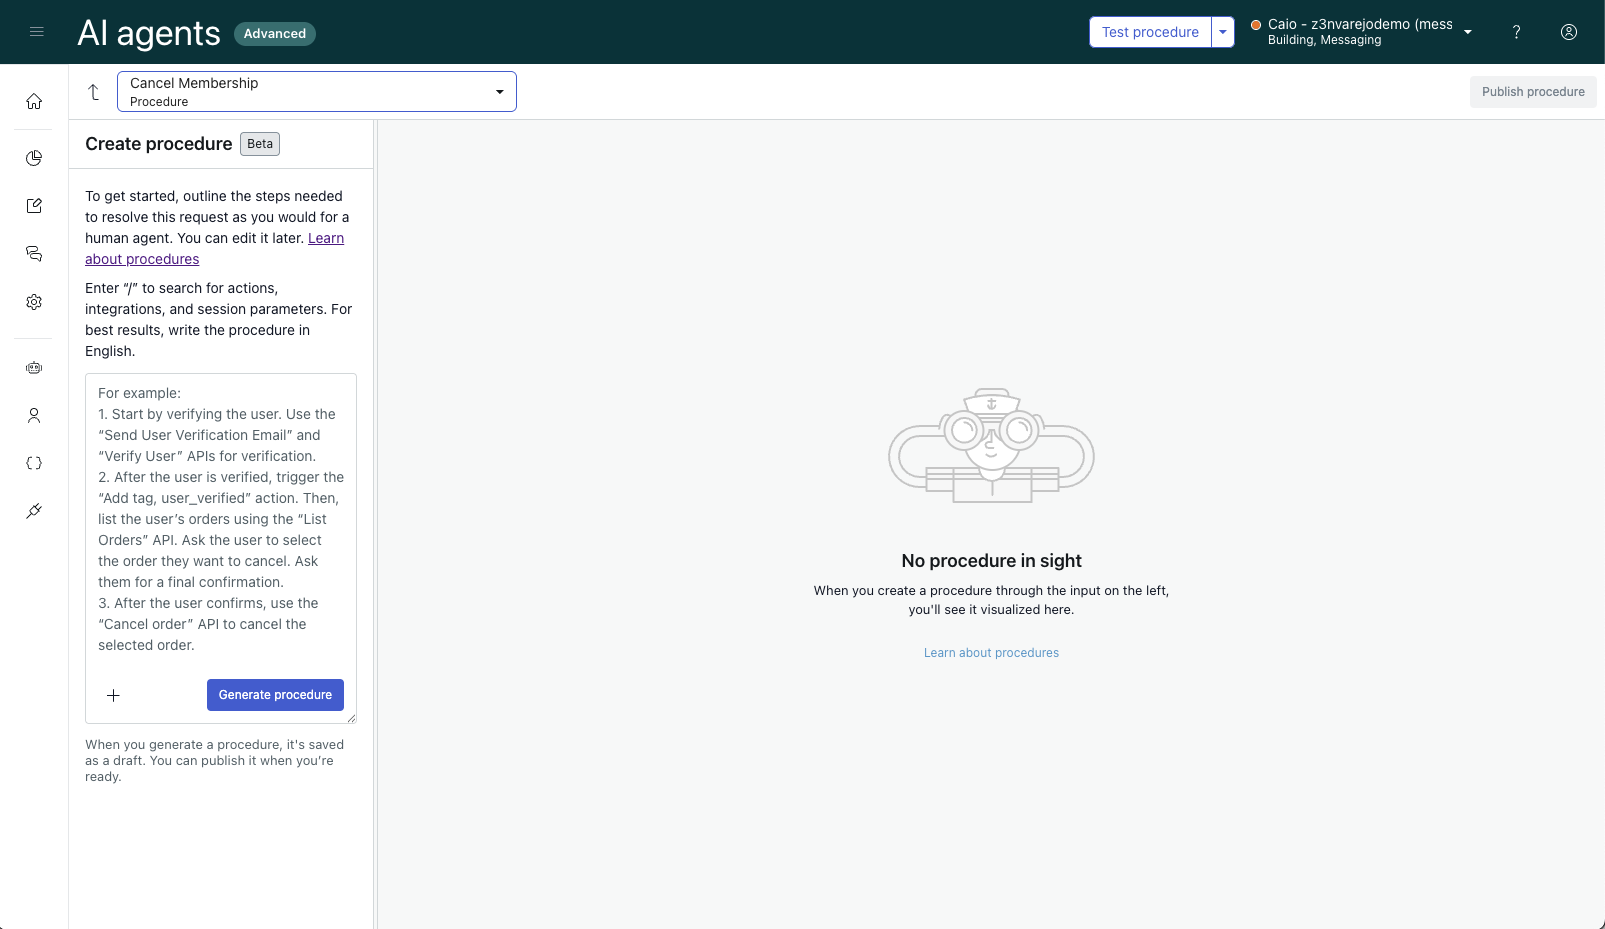Image resolution: width=1605 pixels, height=929 pixels.
Task: Open the curly braces API icon
Action: pos(34,463)
